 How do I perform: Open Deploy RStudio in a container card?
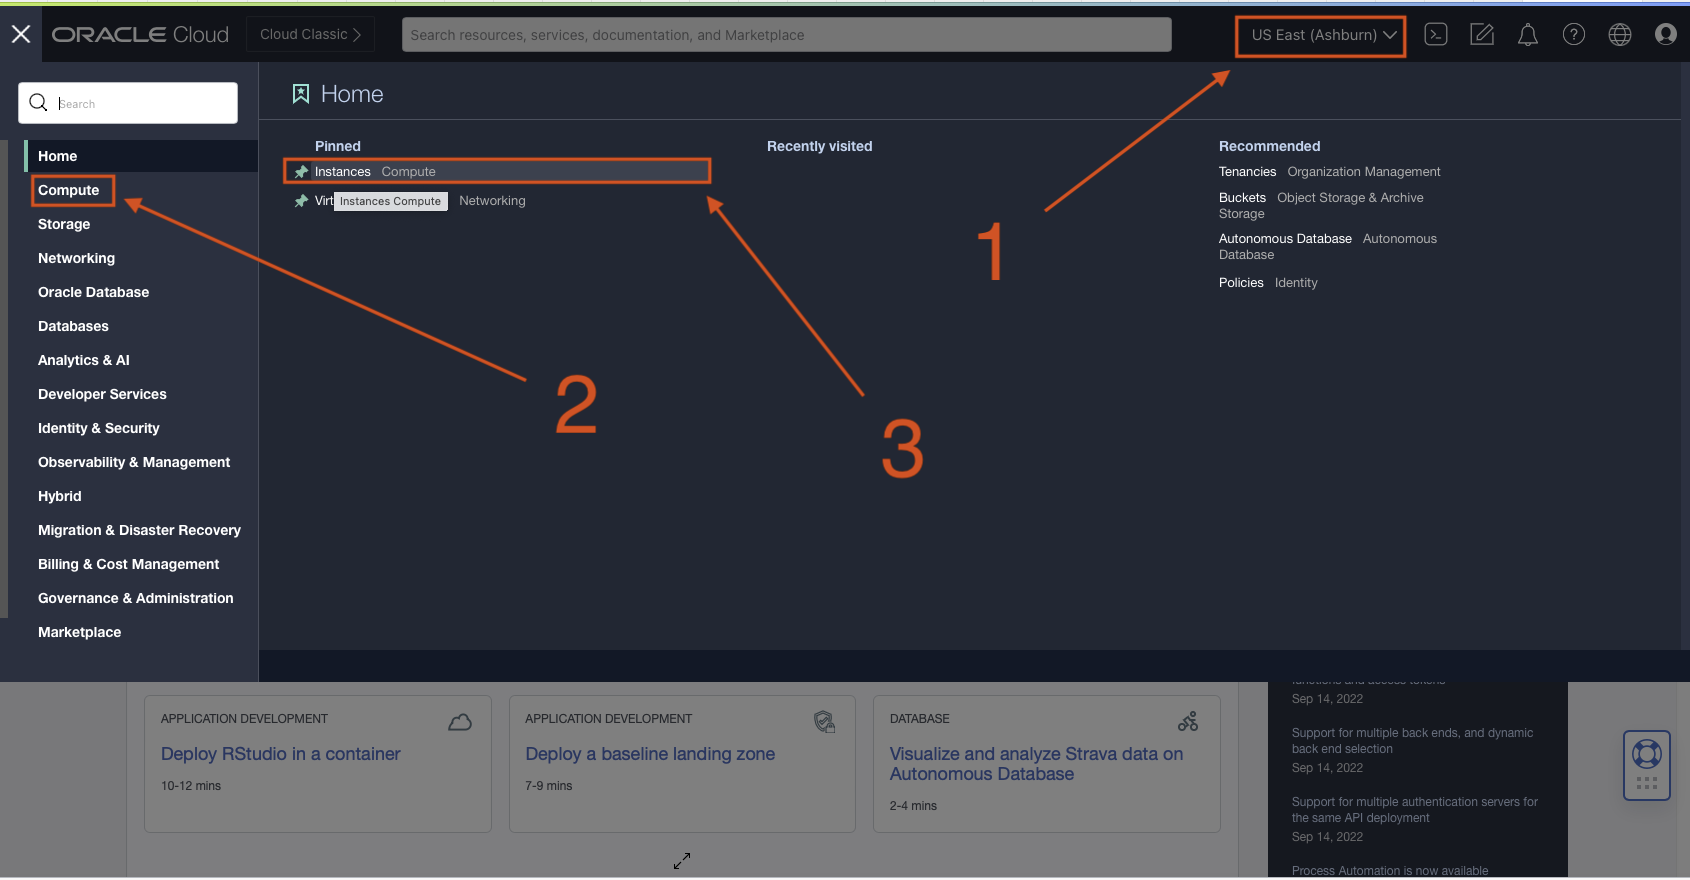[x=280, y=754]
